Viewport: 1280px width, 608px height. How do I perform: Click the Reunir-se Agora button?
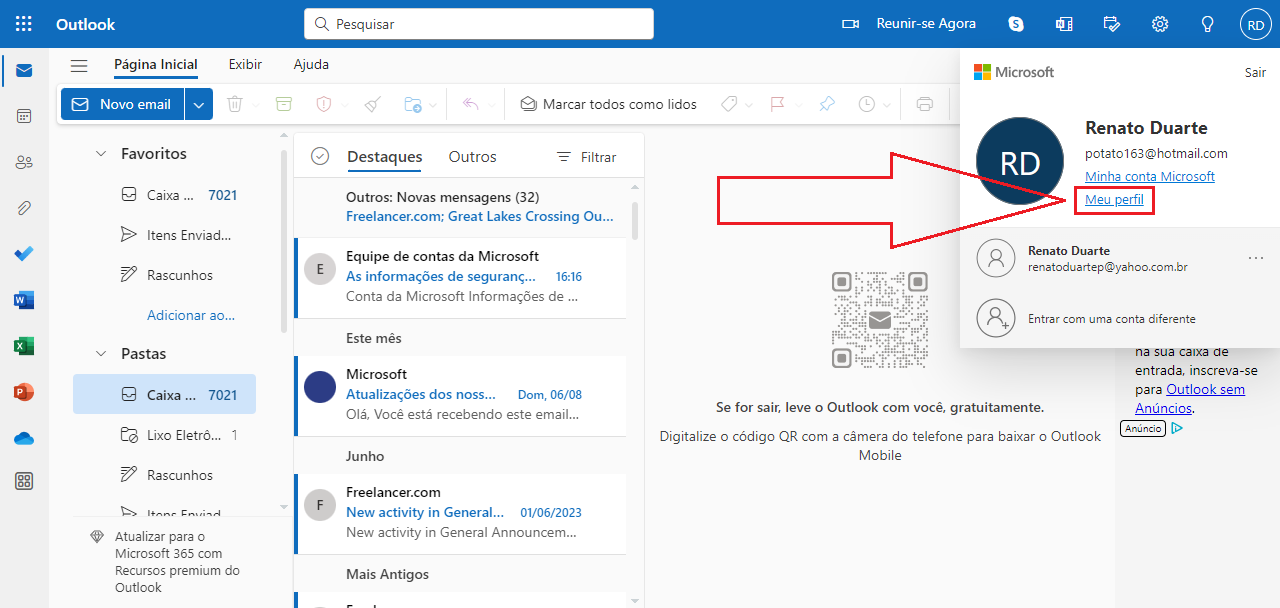909,24
